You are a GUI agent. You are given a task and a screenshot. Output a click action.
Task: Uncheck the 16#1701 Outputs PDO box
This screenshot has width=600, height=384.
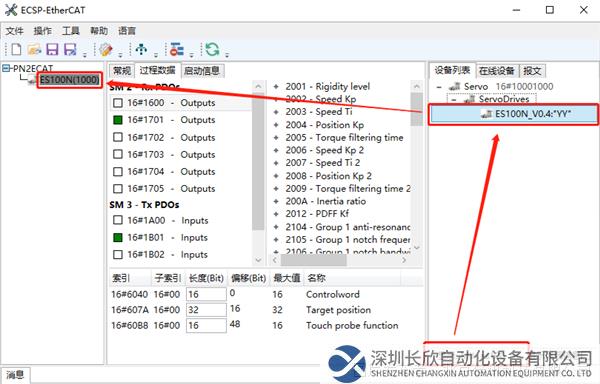pyautogui.click(x=118, y=120)
